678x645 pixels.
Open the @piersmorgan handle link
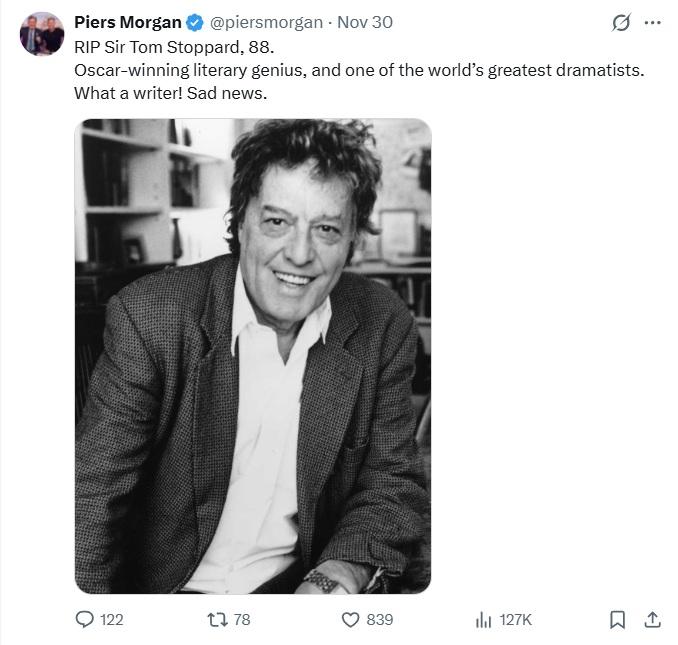point(266,22)
